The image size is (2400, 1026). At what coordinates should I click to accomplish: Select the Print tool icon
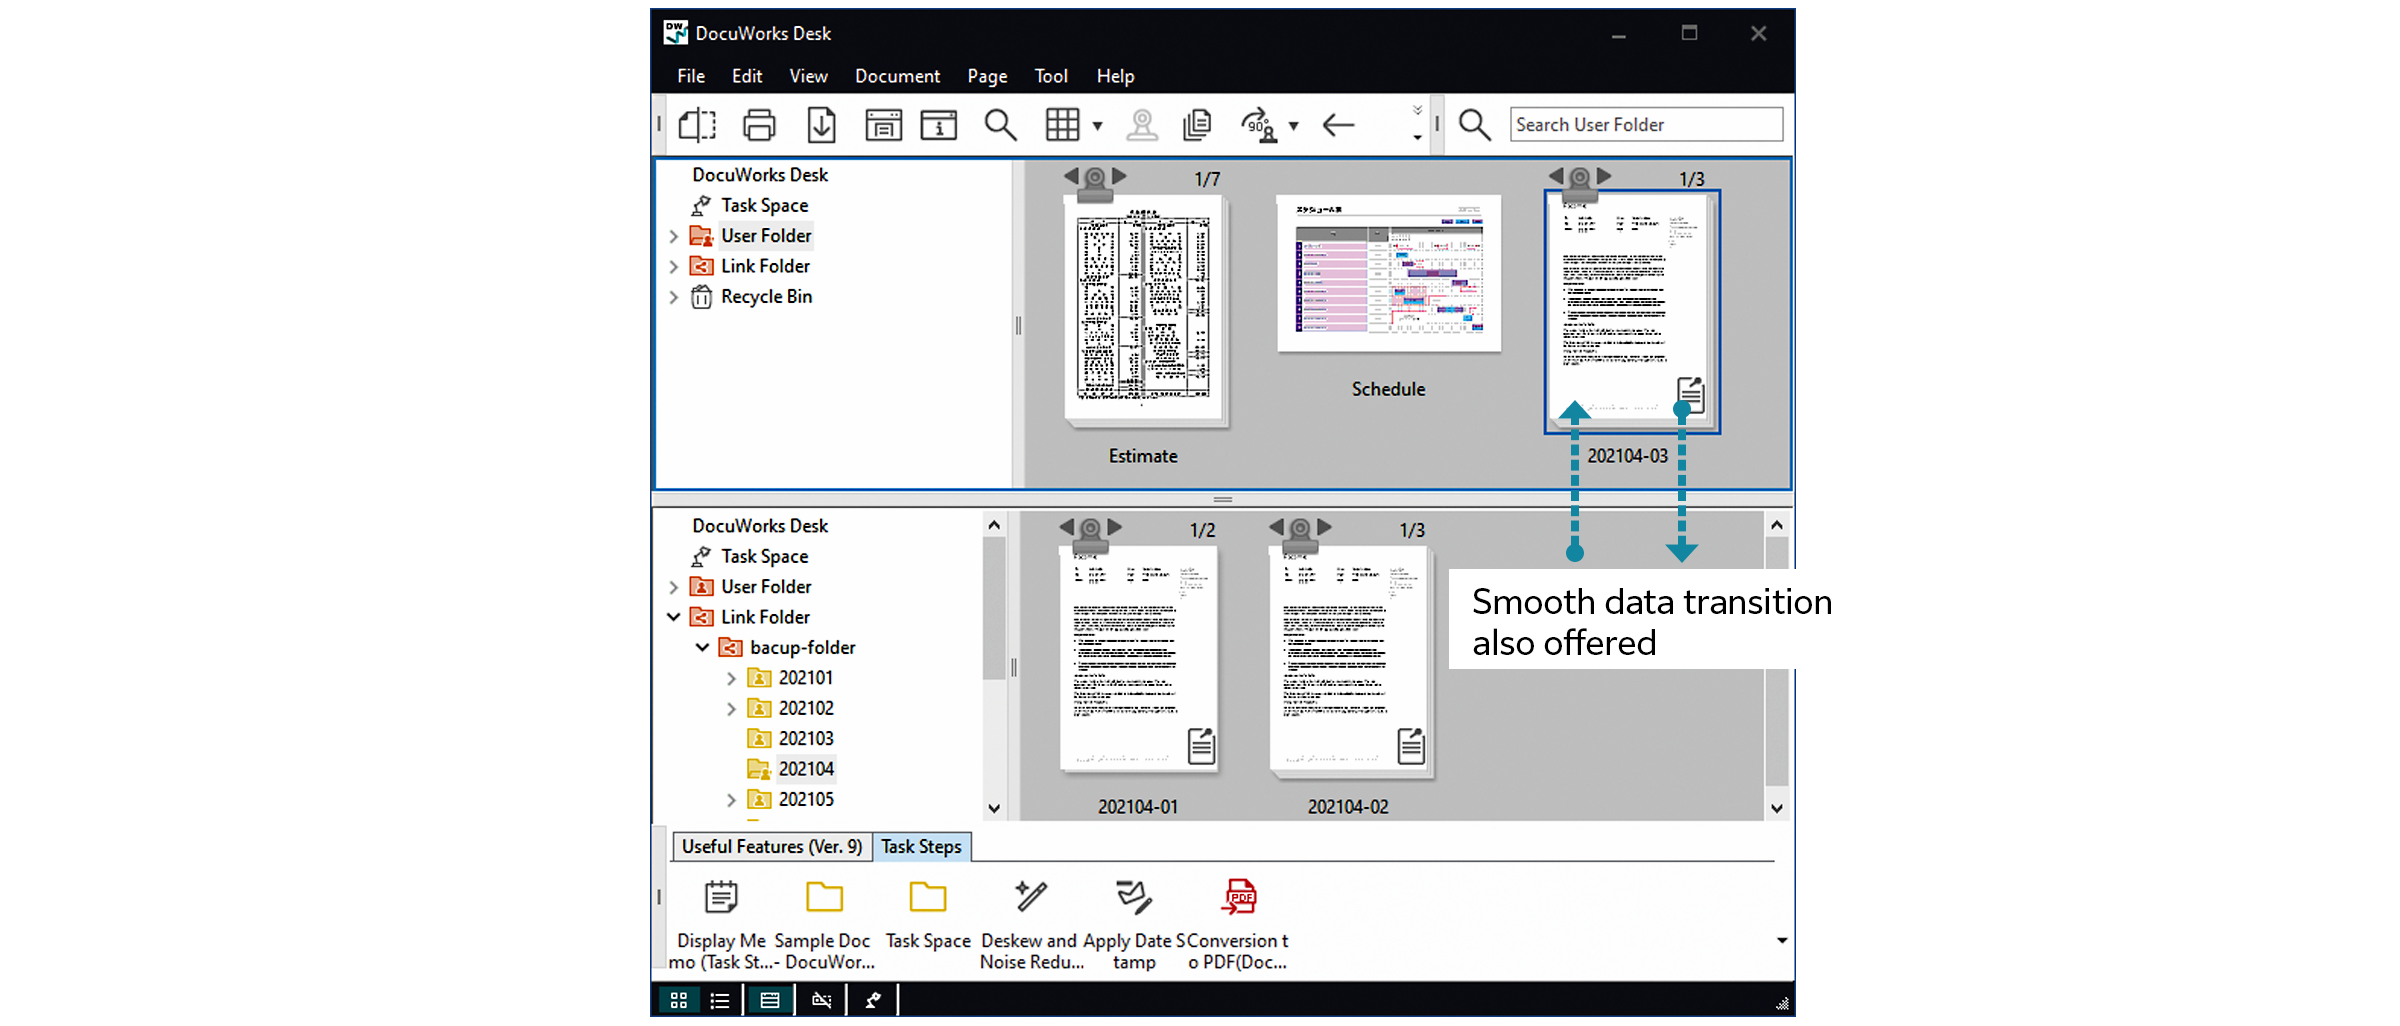click(x=759, y=124)
